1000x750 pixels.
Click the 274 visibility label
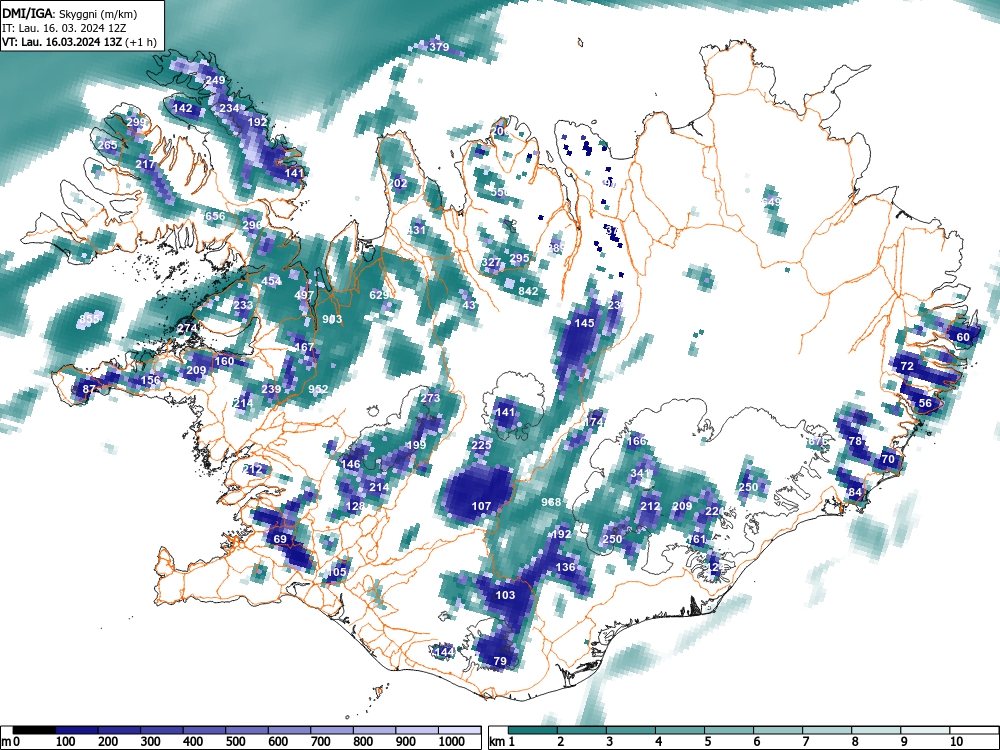pyautogui.click(x=187, y=328)
